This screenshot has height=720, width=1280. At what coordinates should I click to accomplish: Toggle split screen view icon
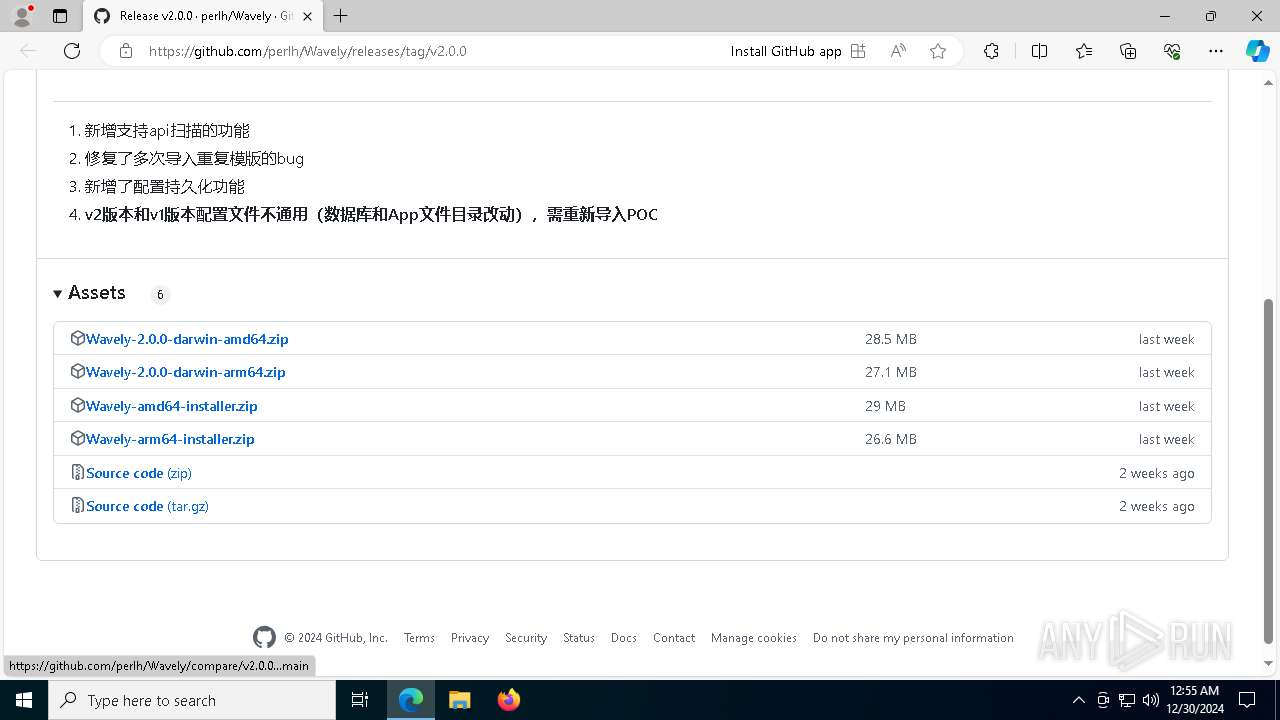1039,51
